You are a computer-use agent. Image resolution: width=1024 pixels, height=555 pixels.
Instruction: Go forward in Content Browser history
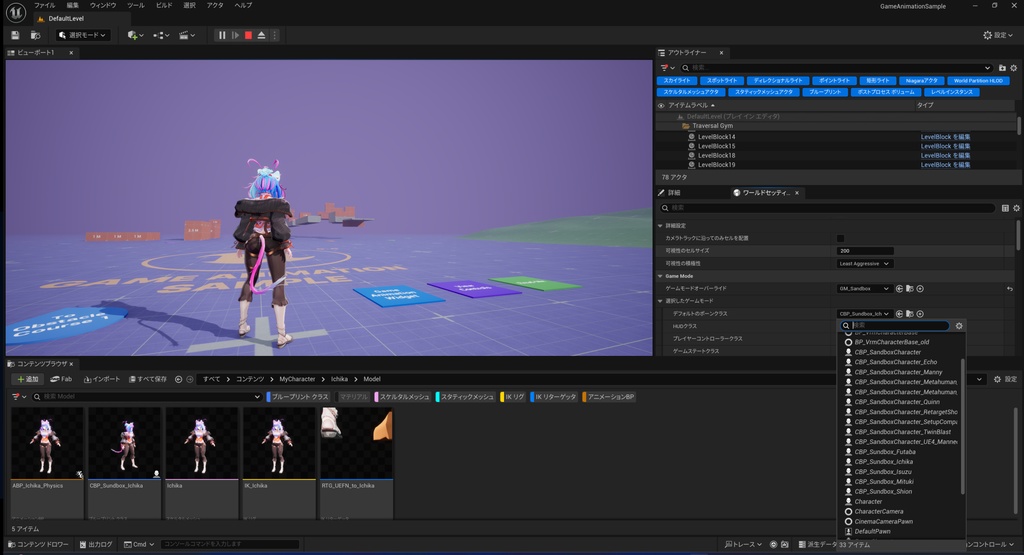point(190,379)
